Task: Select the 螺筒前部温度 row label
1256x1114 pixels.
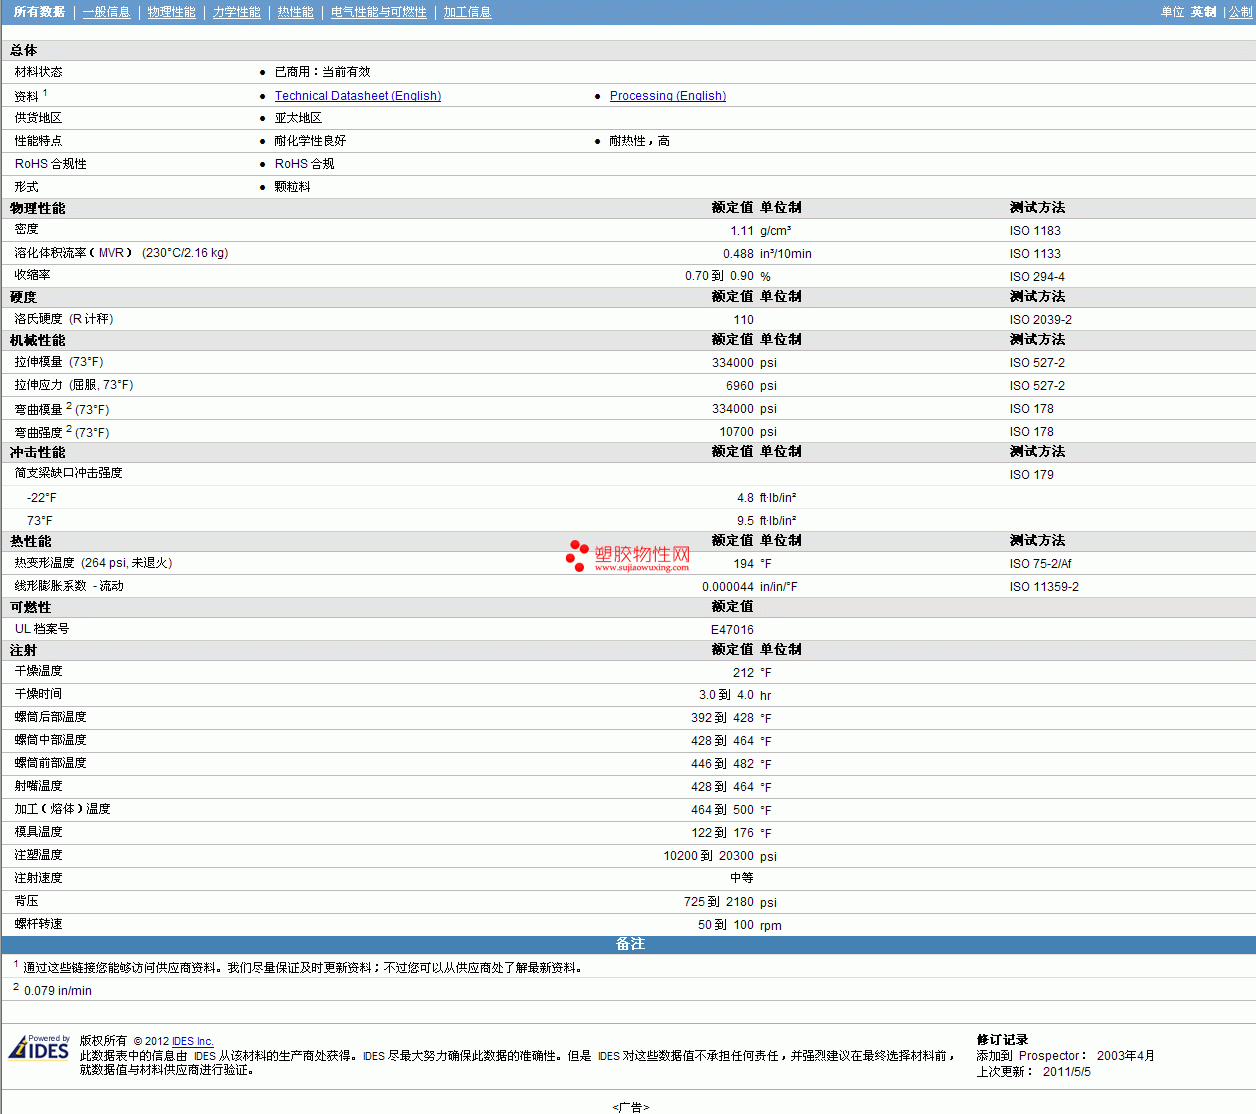Action: click(x=50, y=763)
